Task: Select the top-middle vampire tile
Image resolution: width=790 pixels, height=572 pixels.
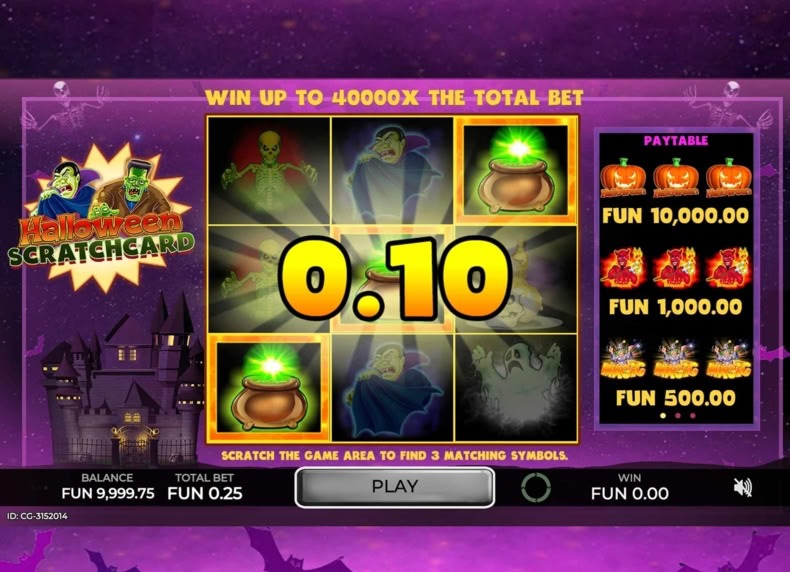Action: (x=392, y=171)
